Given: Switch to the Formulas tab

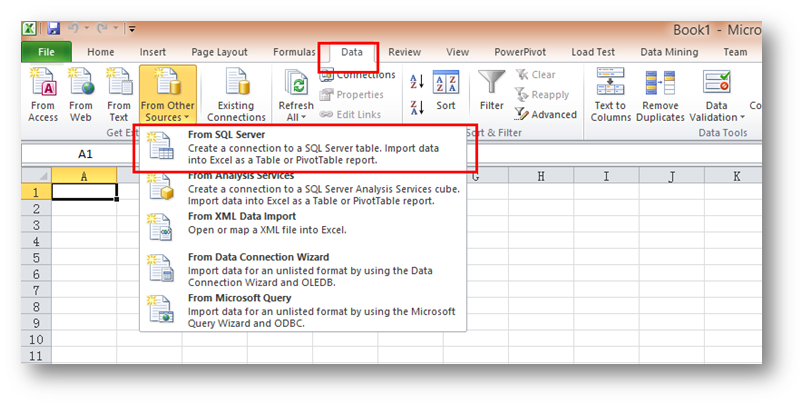Looking at the screenshot, I should point(294,52).
